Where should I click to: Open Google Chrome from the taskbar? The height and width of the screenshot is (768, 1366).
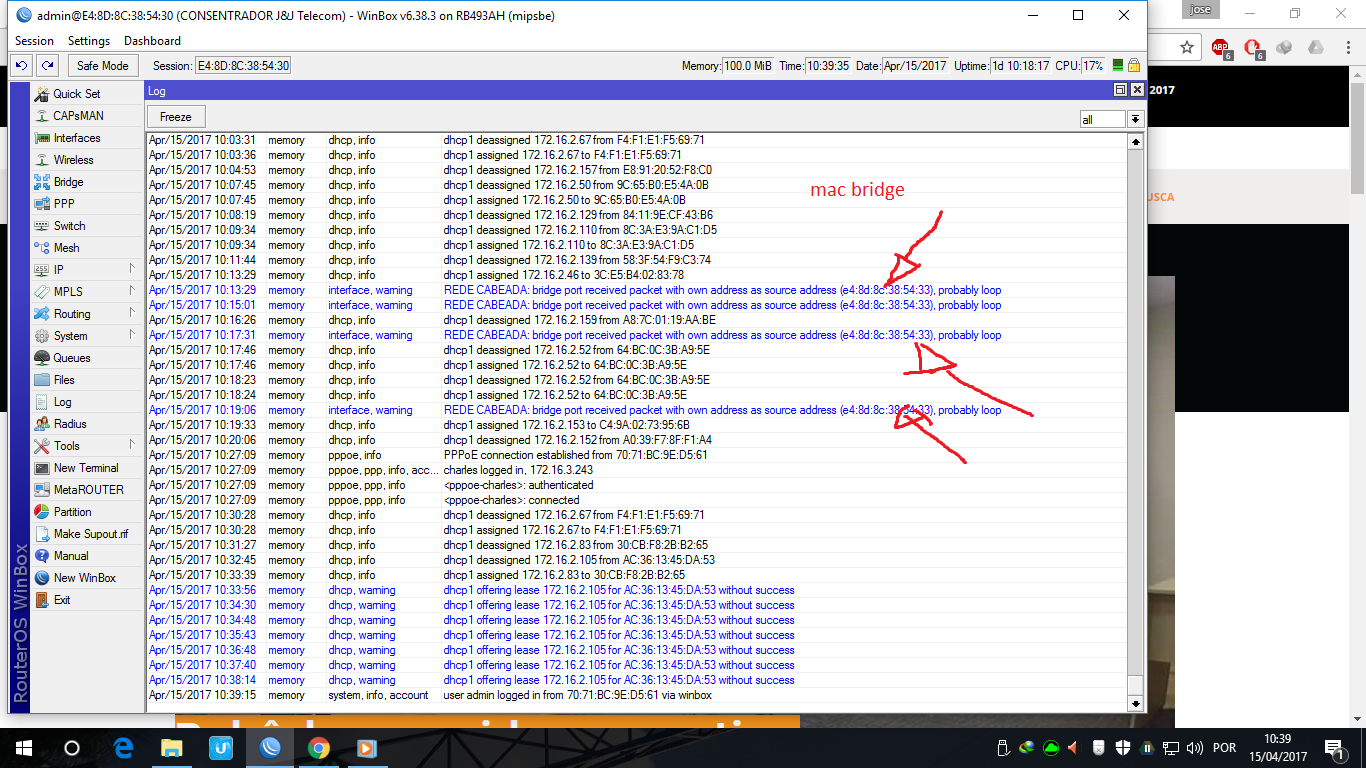(319, 748)
